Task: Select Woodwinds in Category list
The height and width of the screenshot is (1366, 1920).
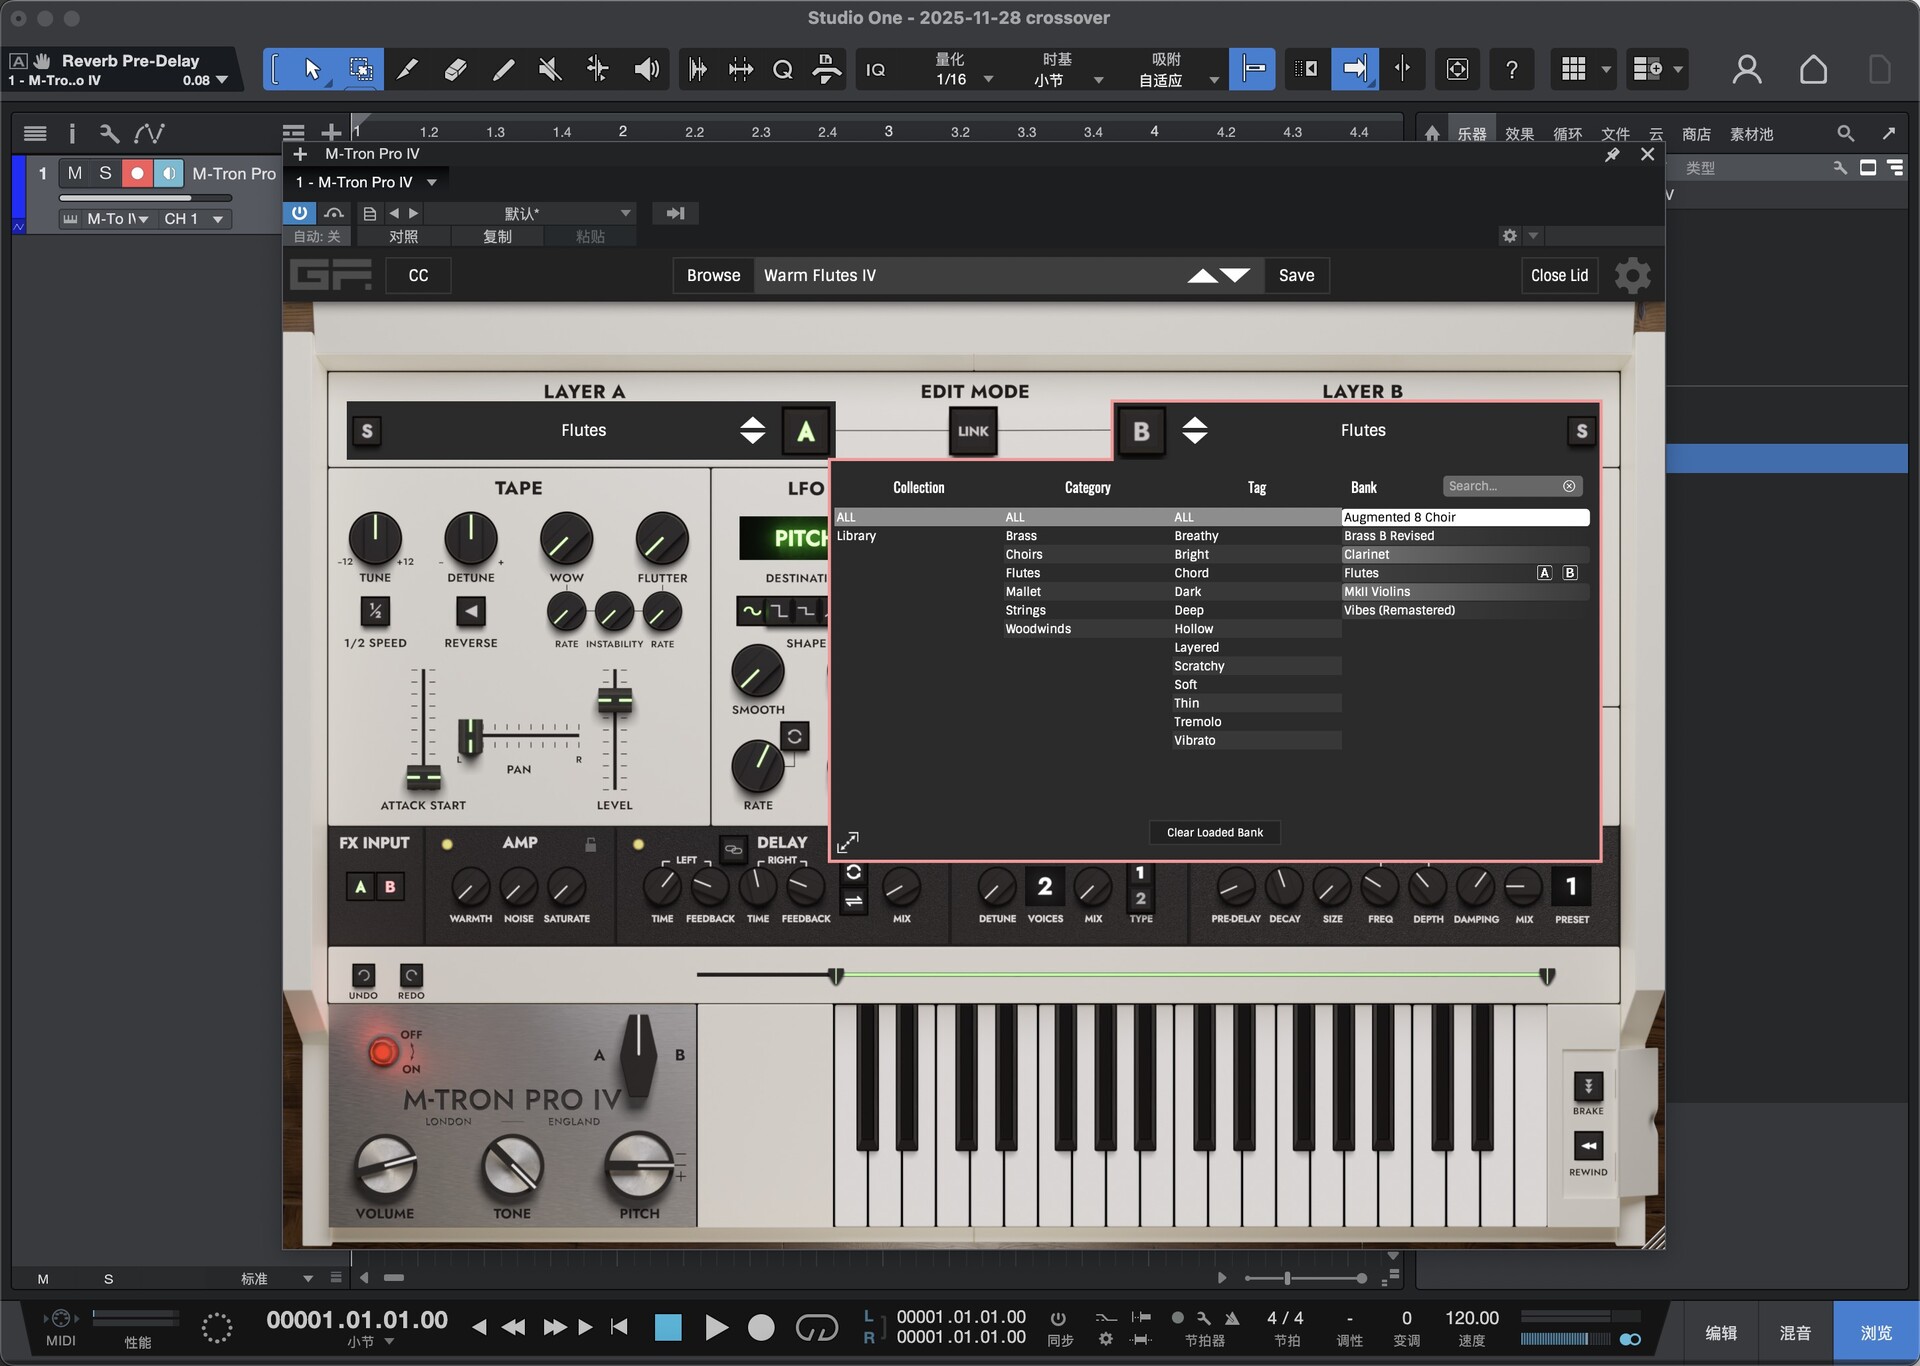Action: click(x=1038, y=629)
